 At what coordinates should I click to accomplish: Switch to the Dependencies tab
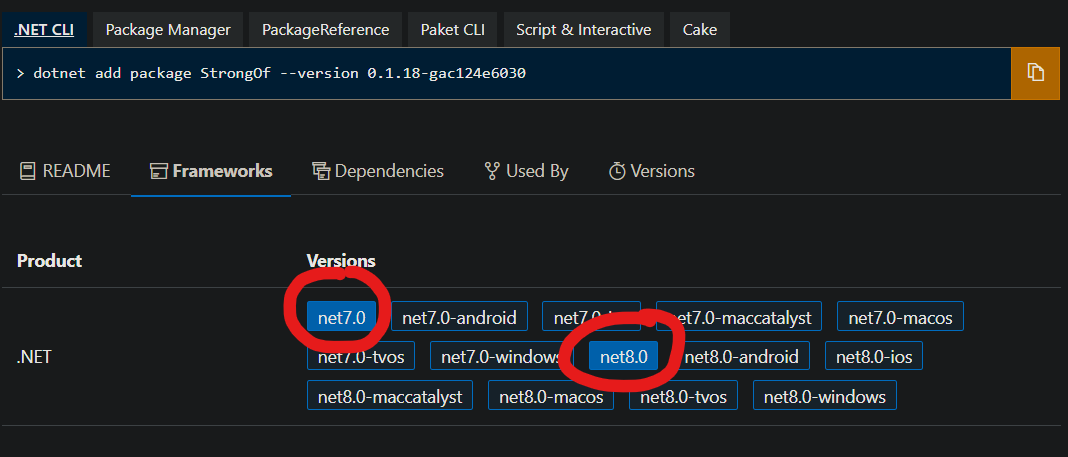[378, 171]
